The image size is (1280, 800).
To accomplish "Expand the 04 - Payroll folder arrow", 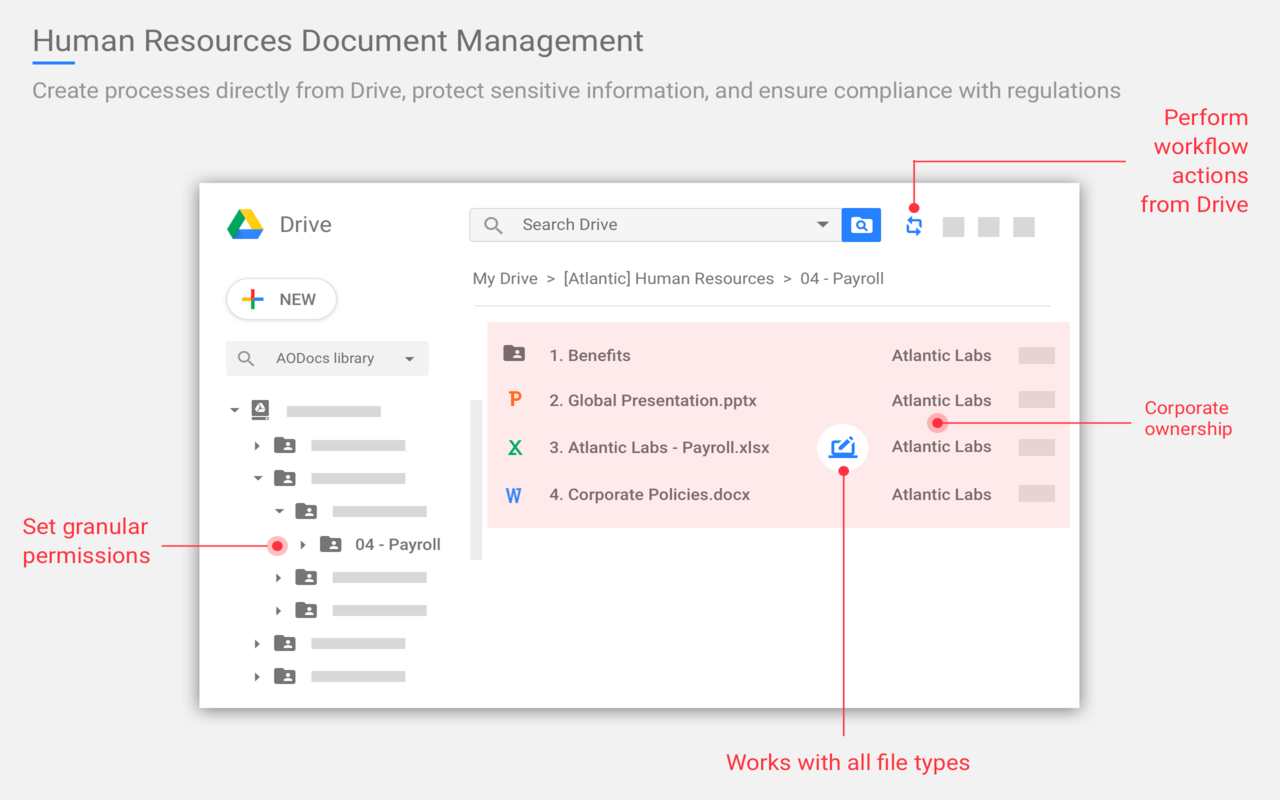I will tap(303, 545).
